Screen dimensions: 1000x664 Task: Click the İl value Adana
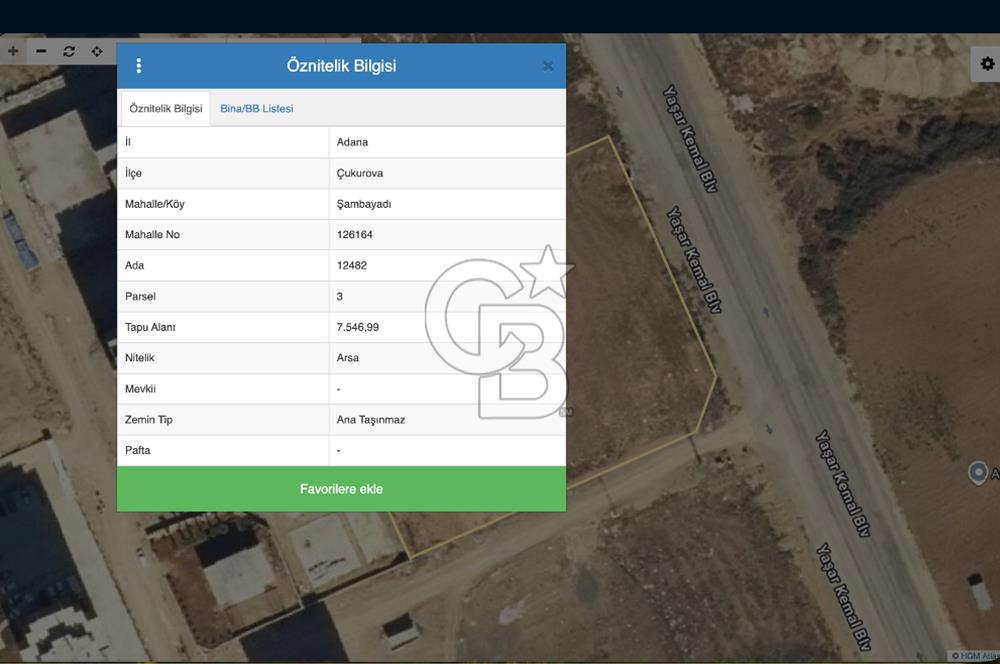tap(352, 142)
